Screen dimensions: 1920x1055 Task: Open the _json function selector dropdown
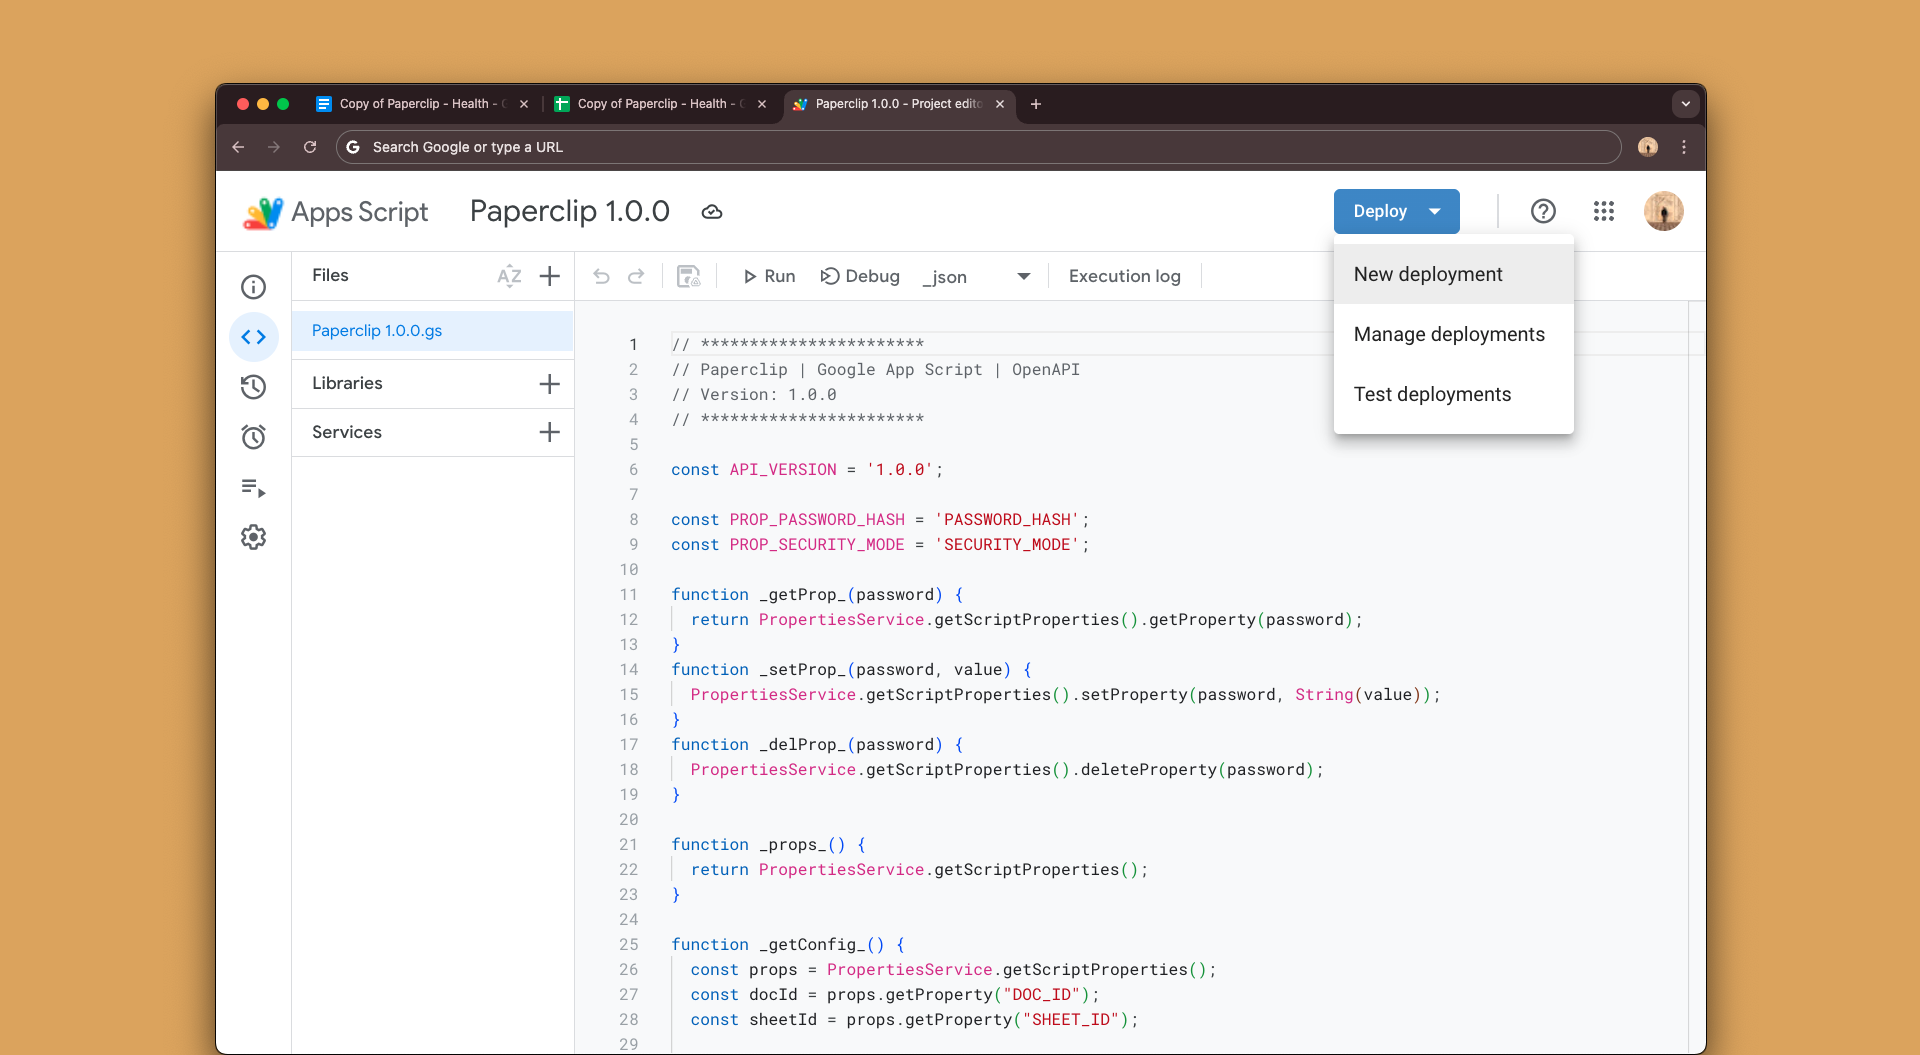tap(1022, 276)
